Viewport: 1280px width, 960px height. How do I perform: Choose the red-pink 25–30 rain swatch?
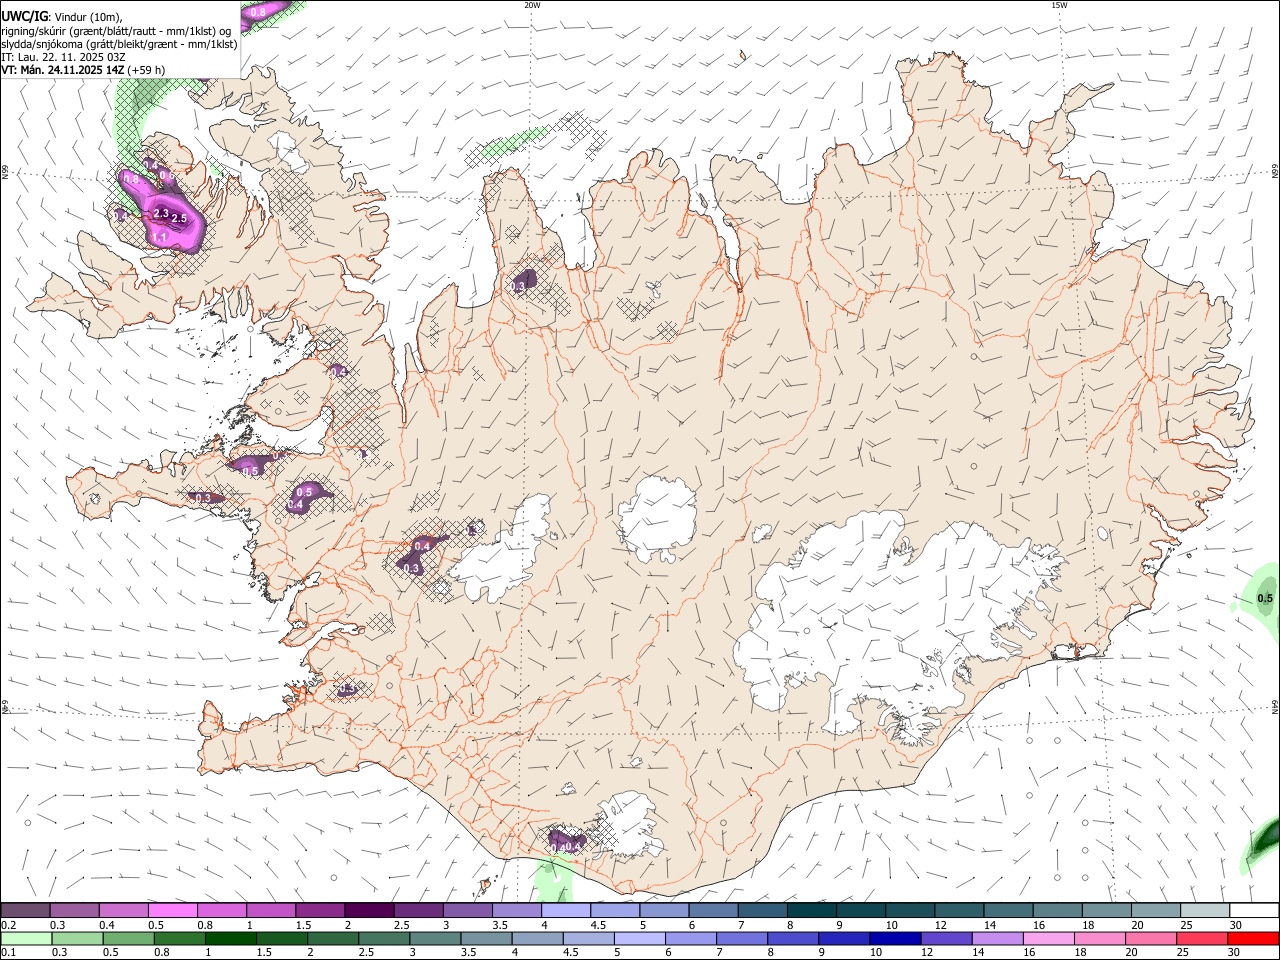1203,938
